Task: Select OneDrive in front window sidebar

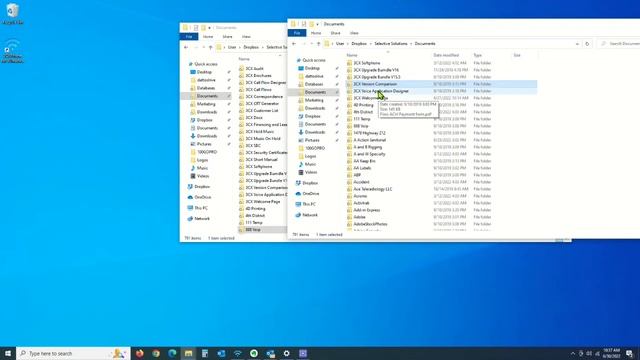Action: click(311, 193)
